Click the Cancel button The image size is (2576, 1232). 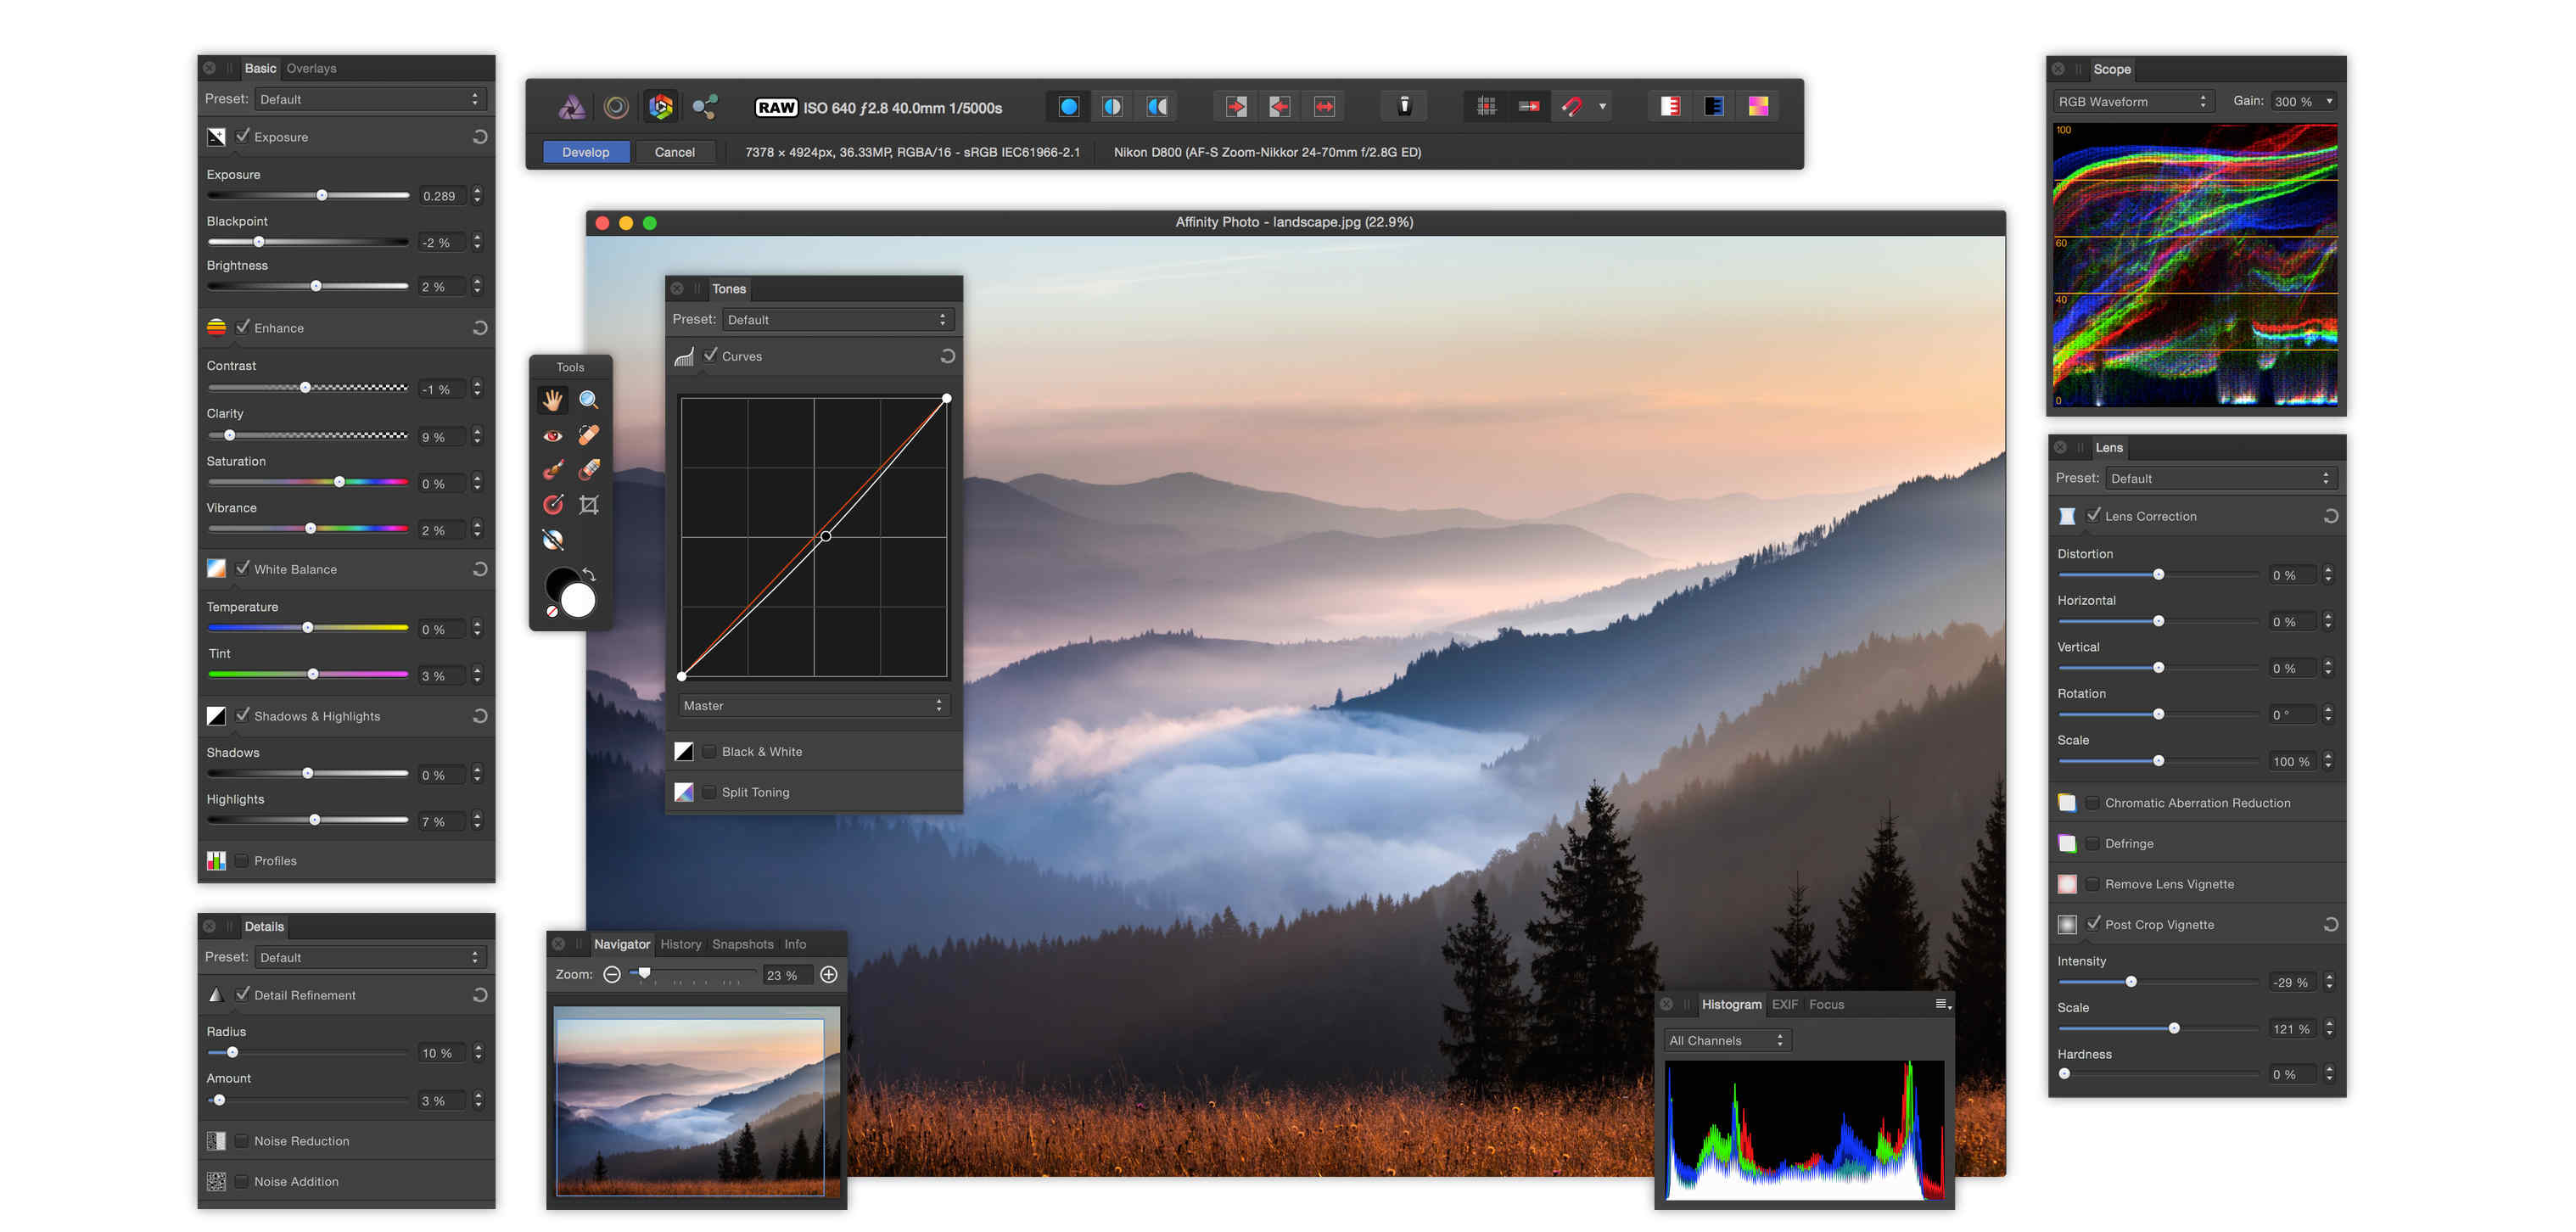674,152
